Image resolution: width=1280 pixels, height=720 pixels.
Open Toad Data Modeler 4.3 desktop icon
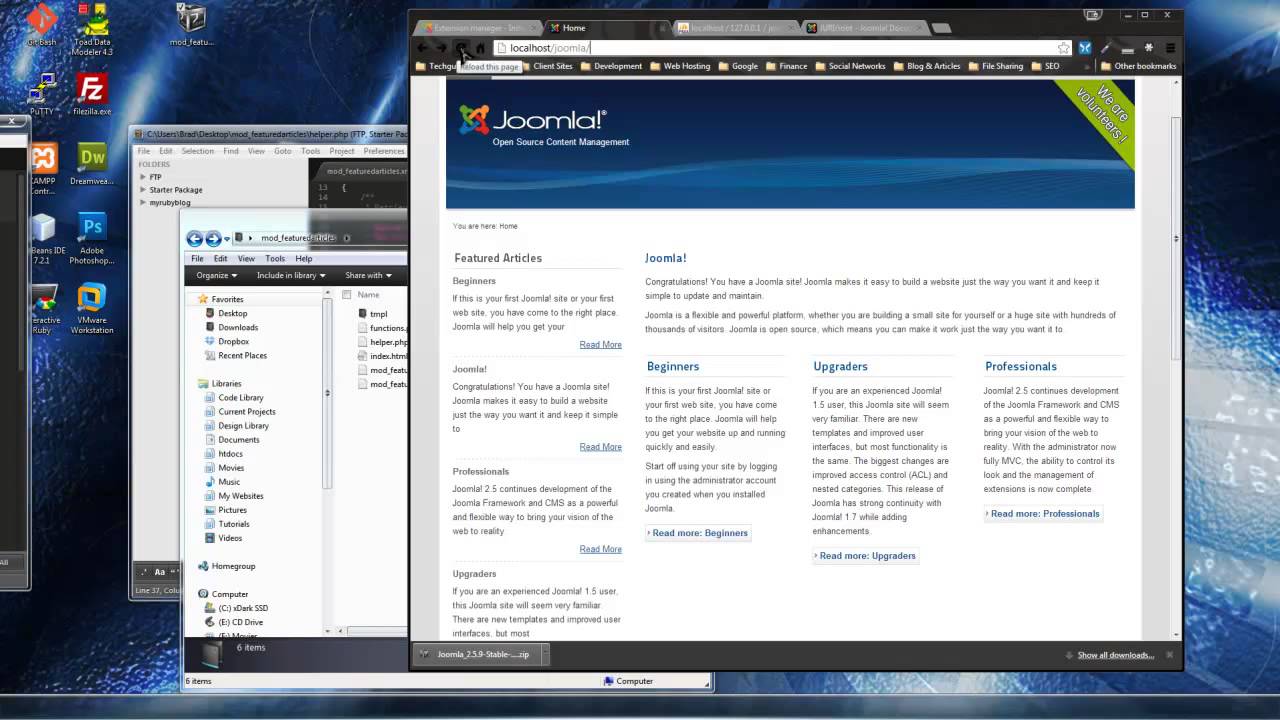[92, 30]
